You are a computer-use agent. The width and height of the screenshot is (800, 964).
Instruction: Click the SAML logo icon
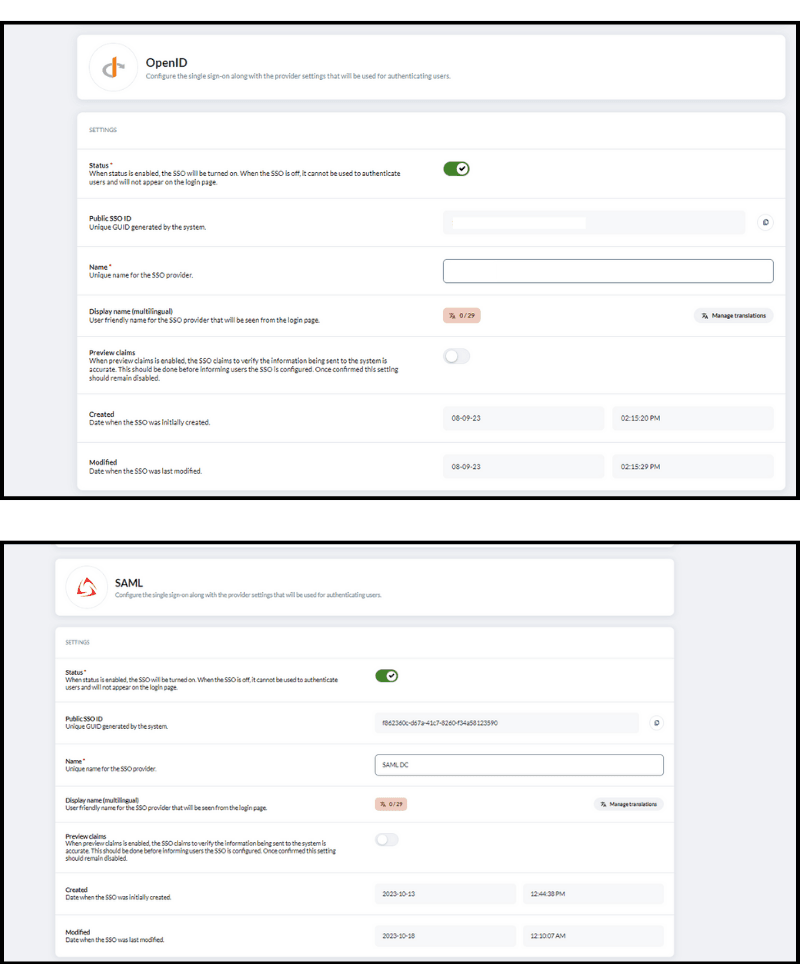click(x=87, y=588)
